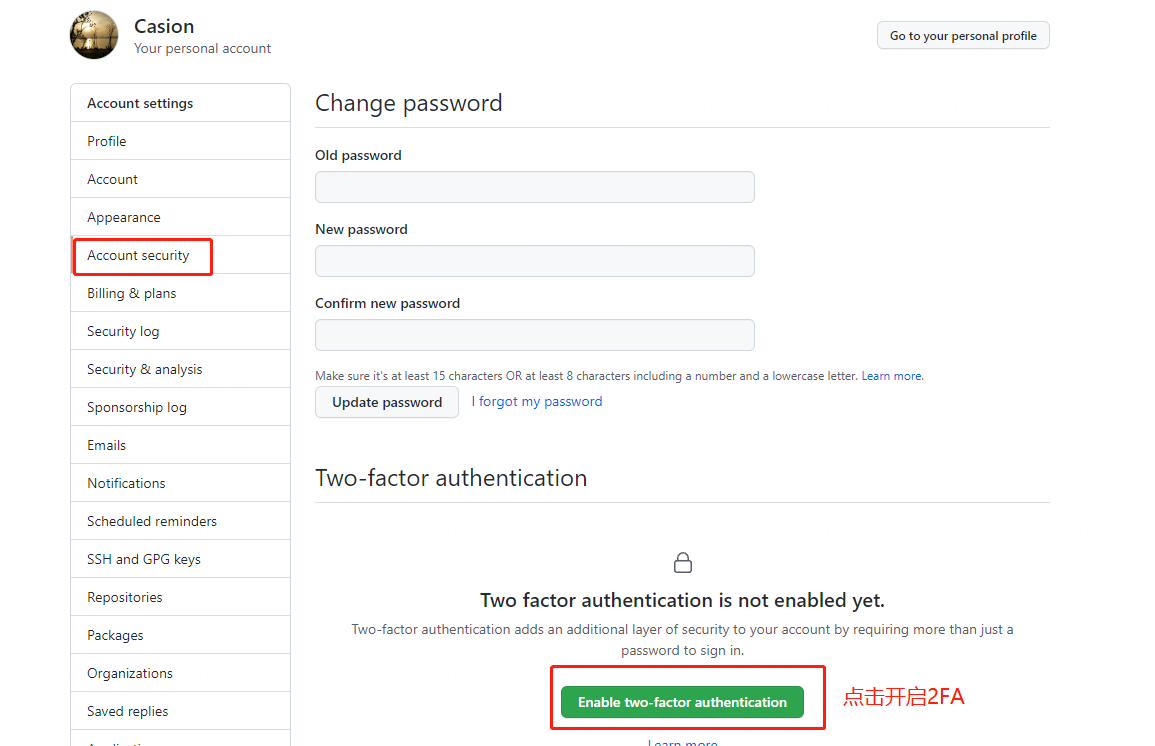Open the Emails settings page
Viewport: 1155px width, 746px height.
(x=107, y=445)
